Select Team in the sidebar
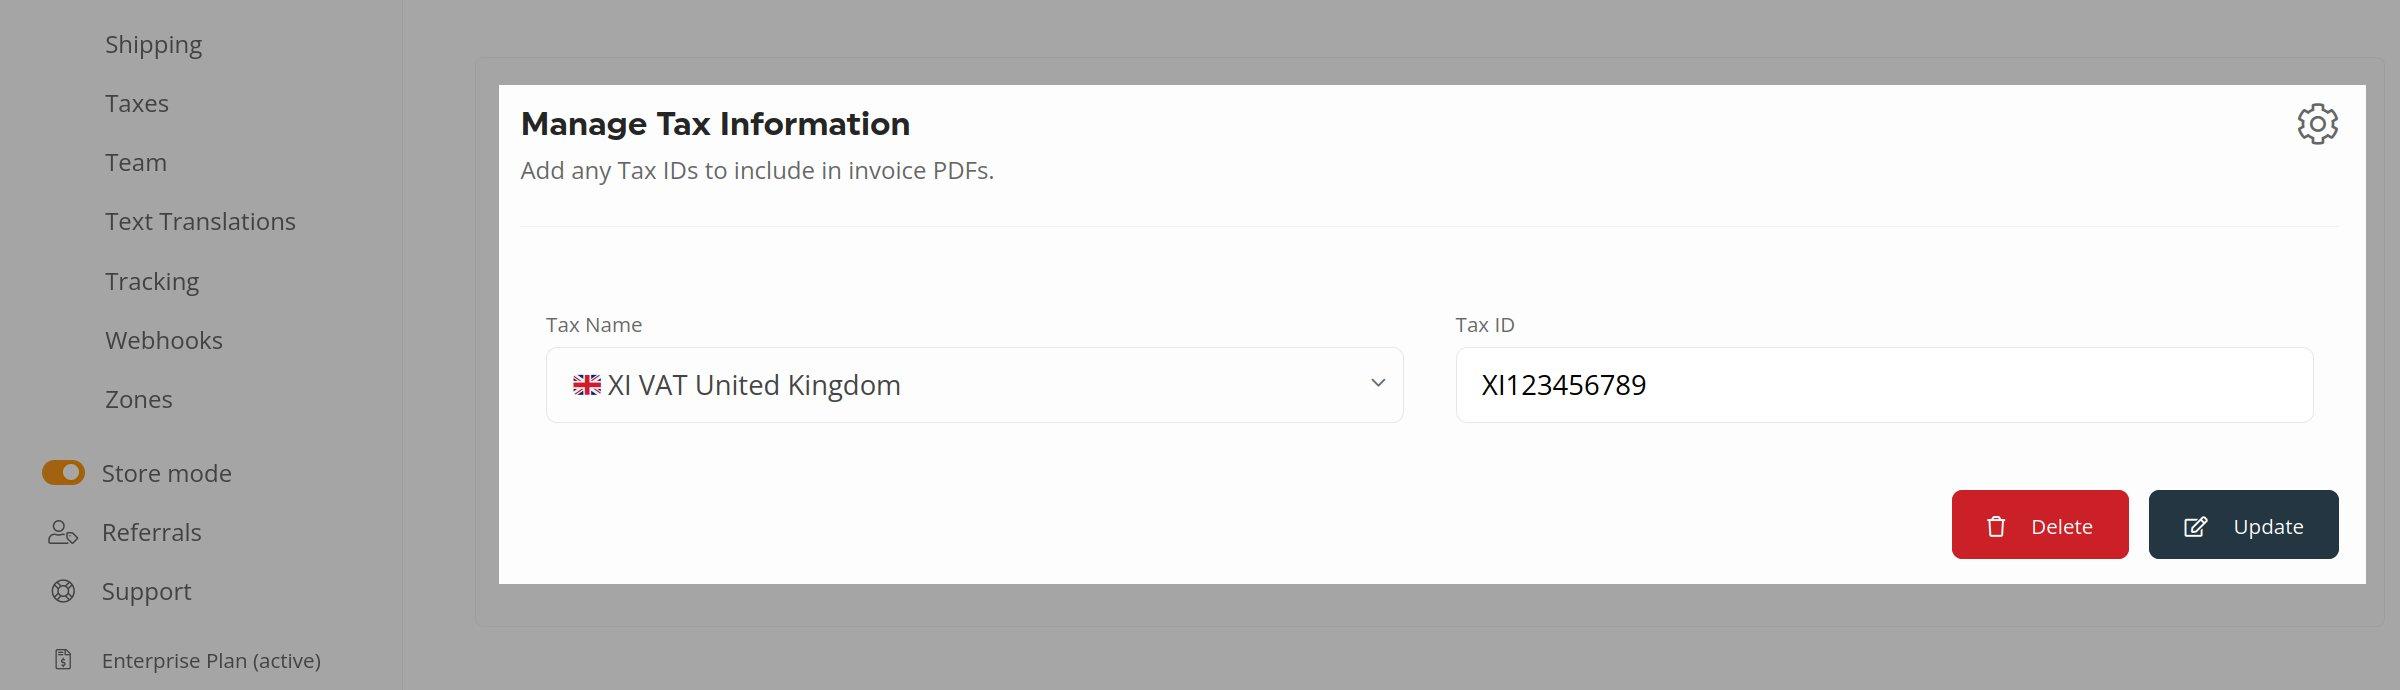The image size is (2400, 690). [136, 163]
